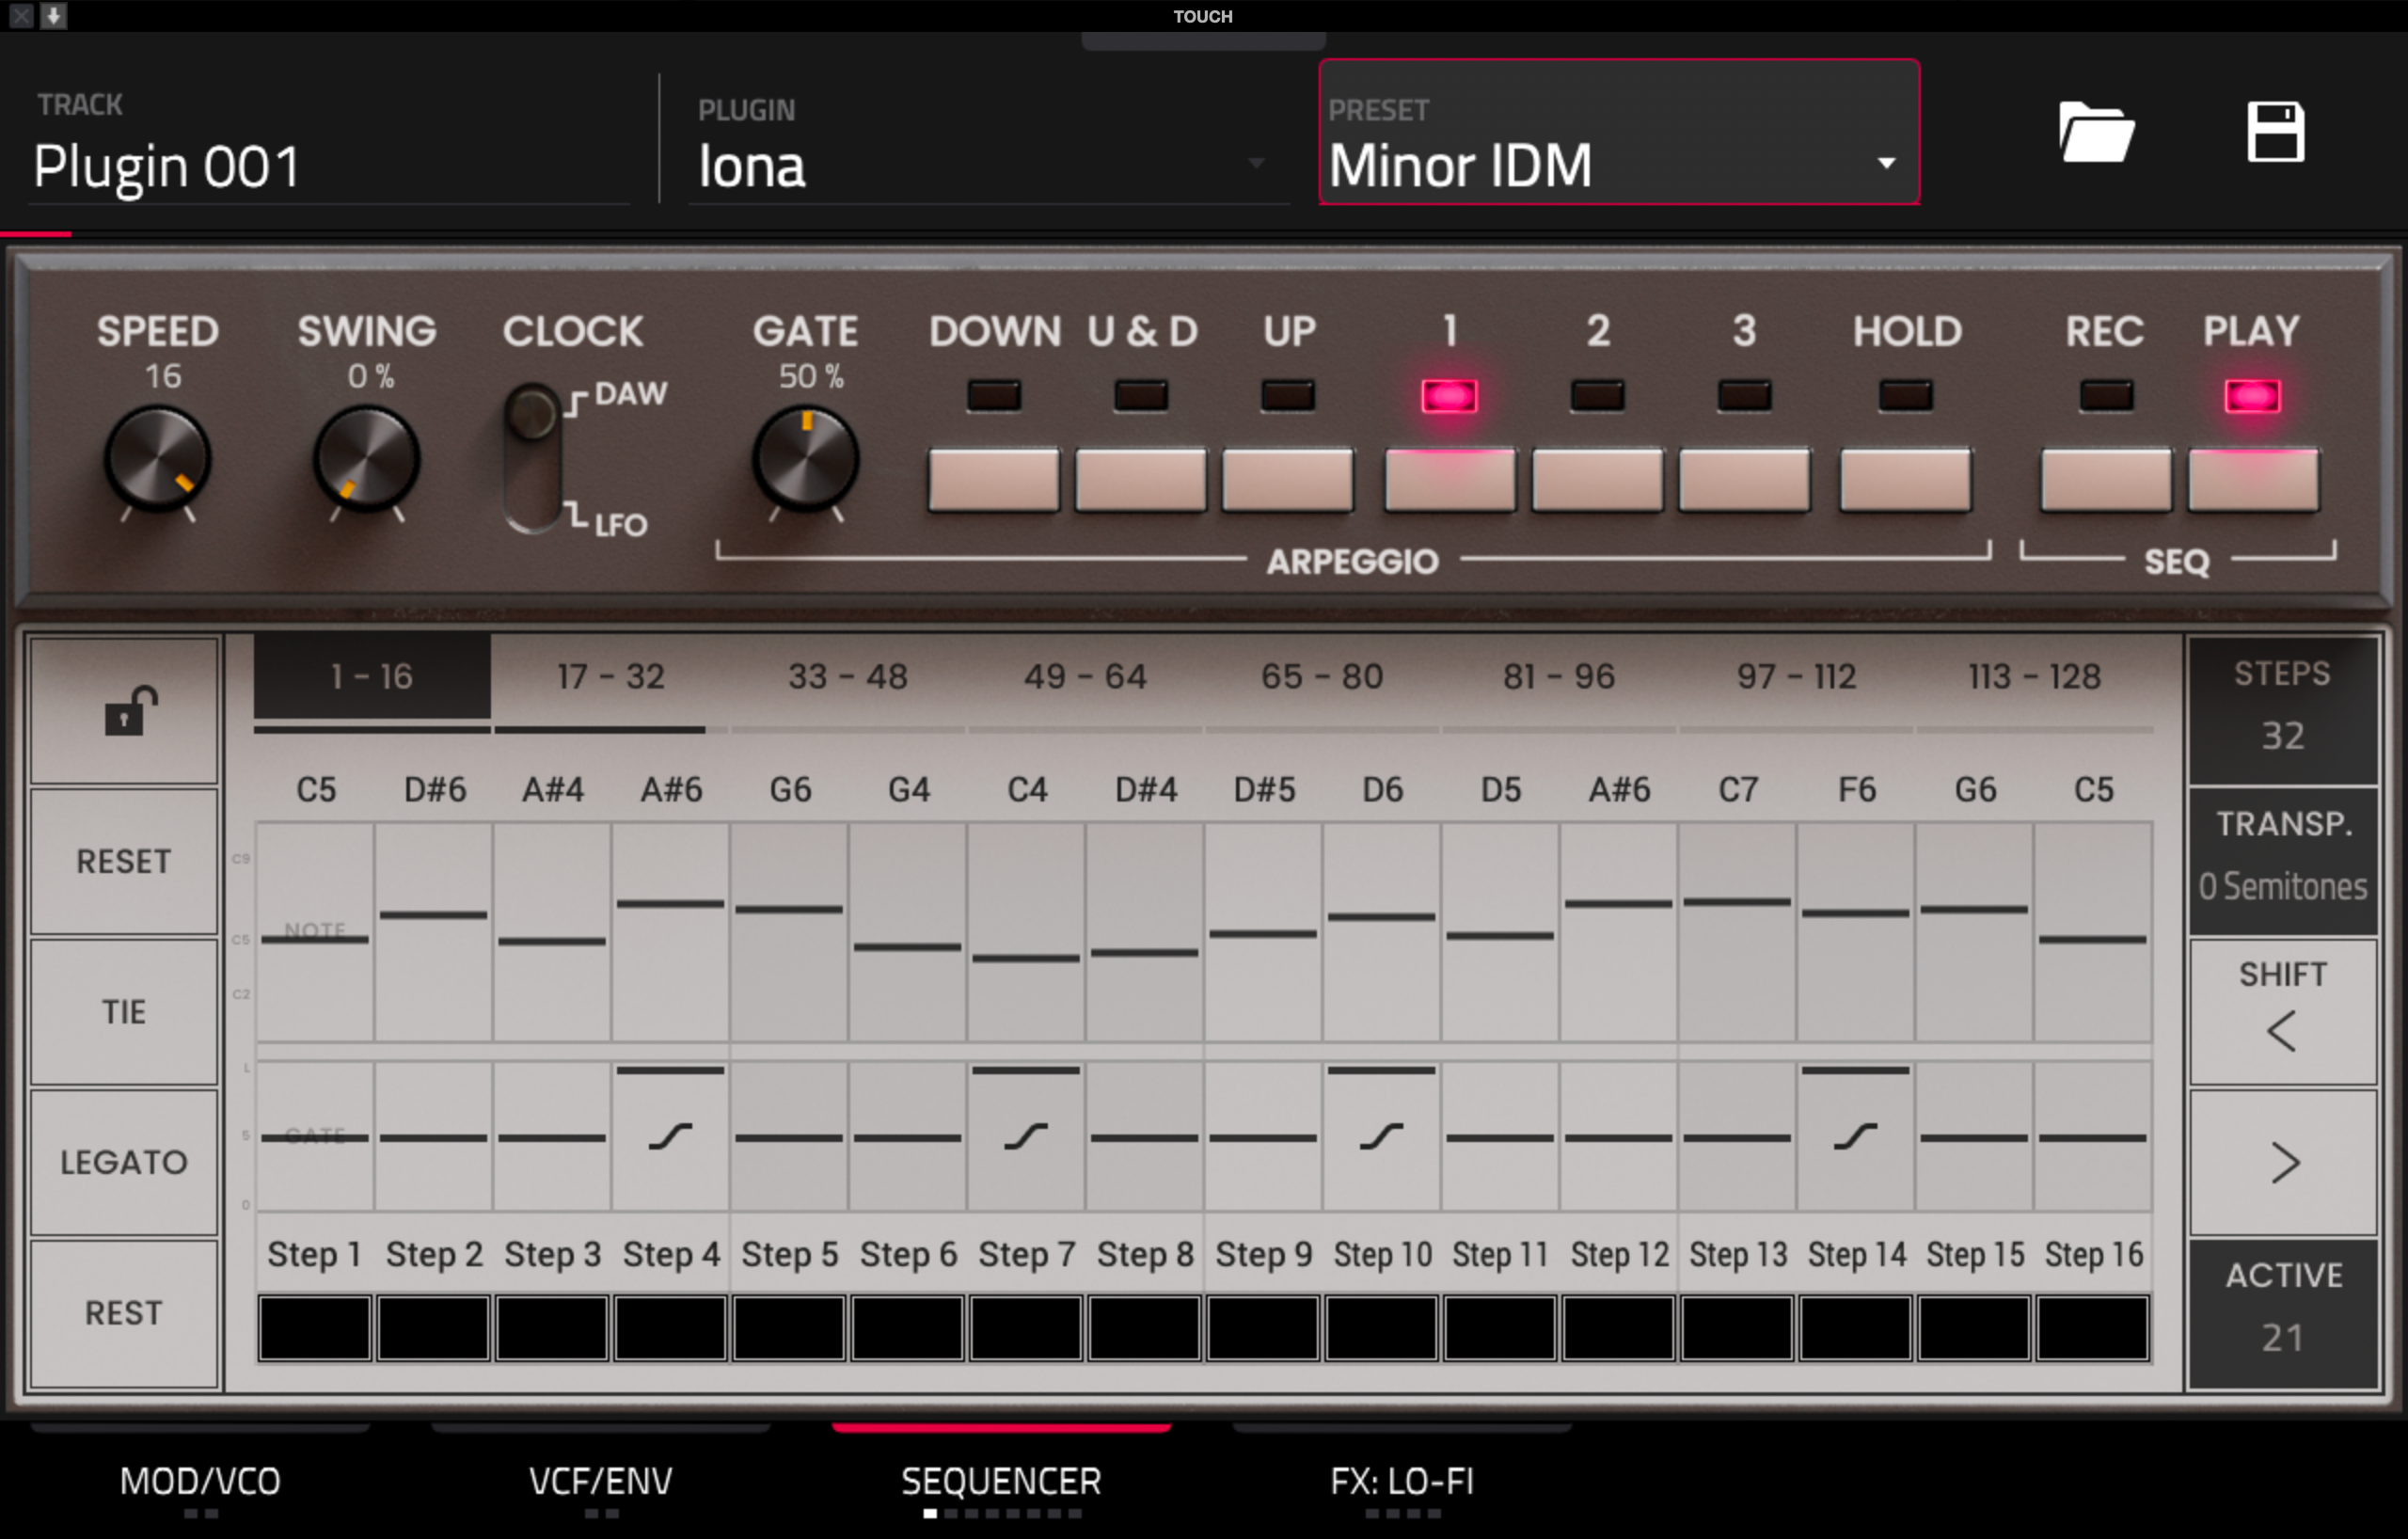
Task: Click the STEPS 32 value field
Action: point(2282,735)
